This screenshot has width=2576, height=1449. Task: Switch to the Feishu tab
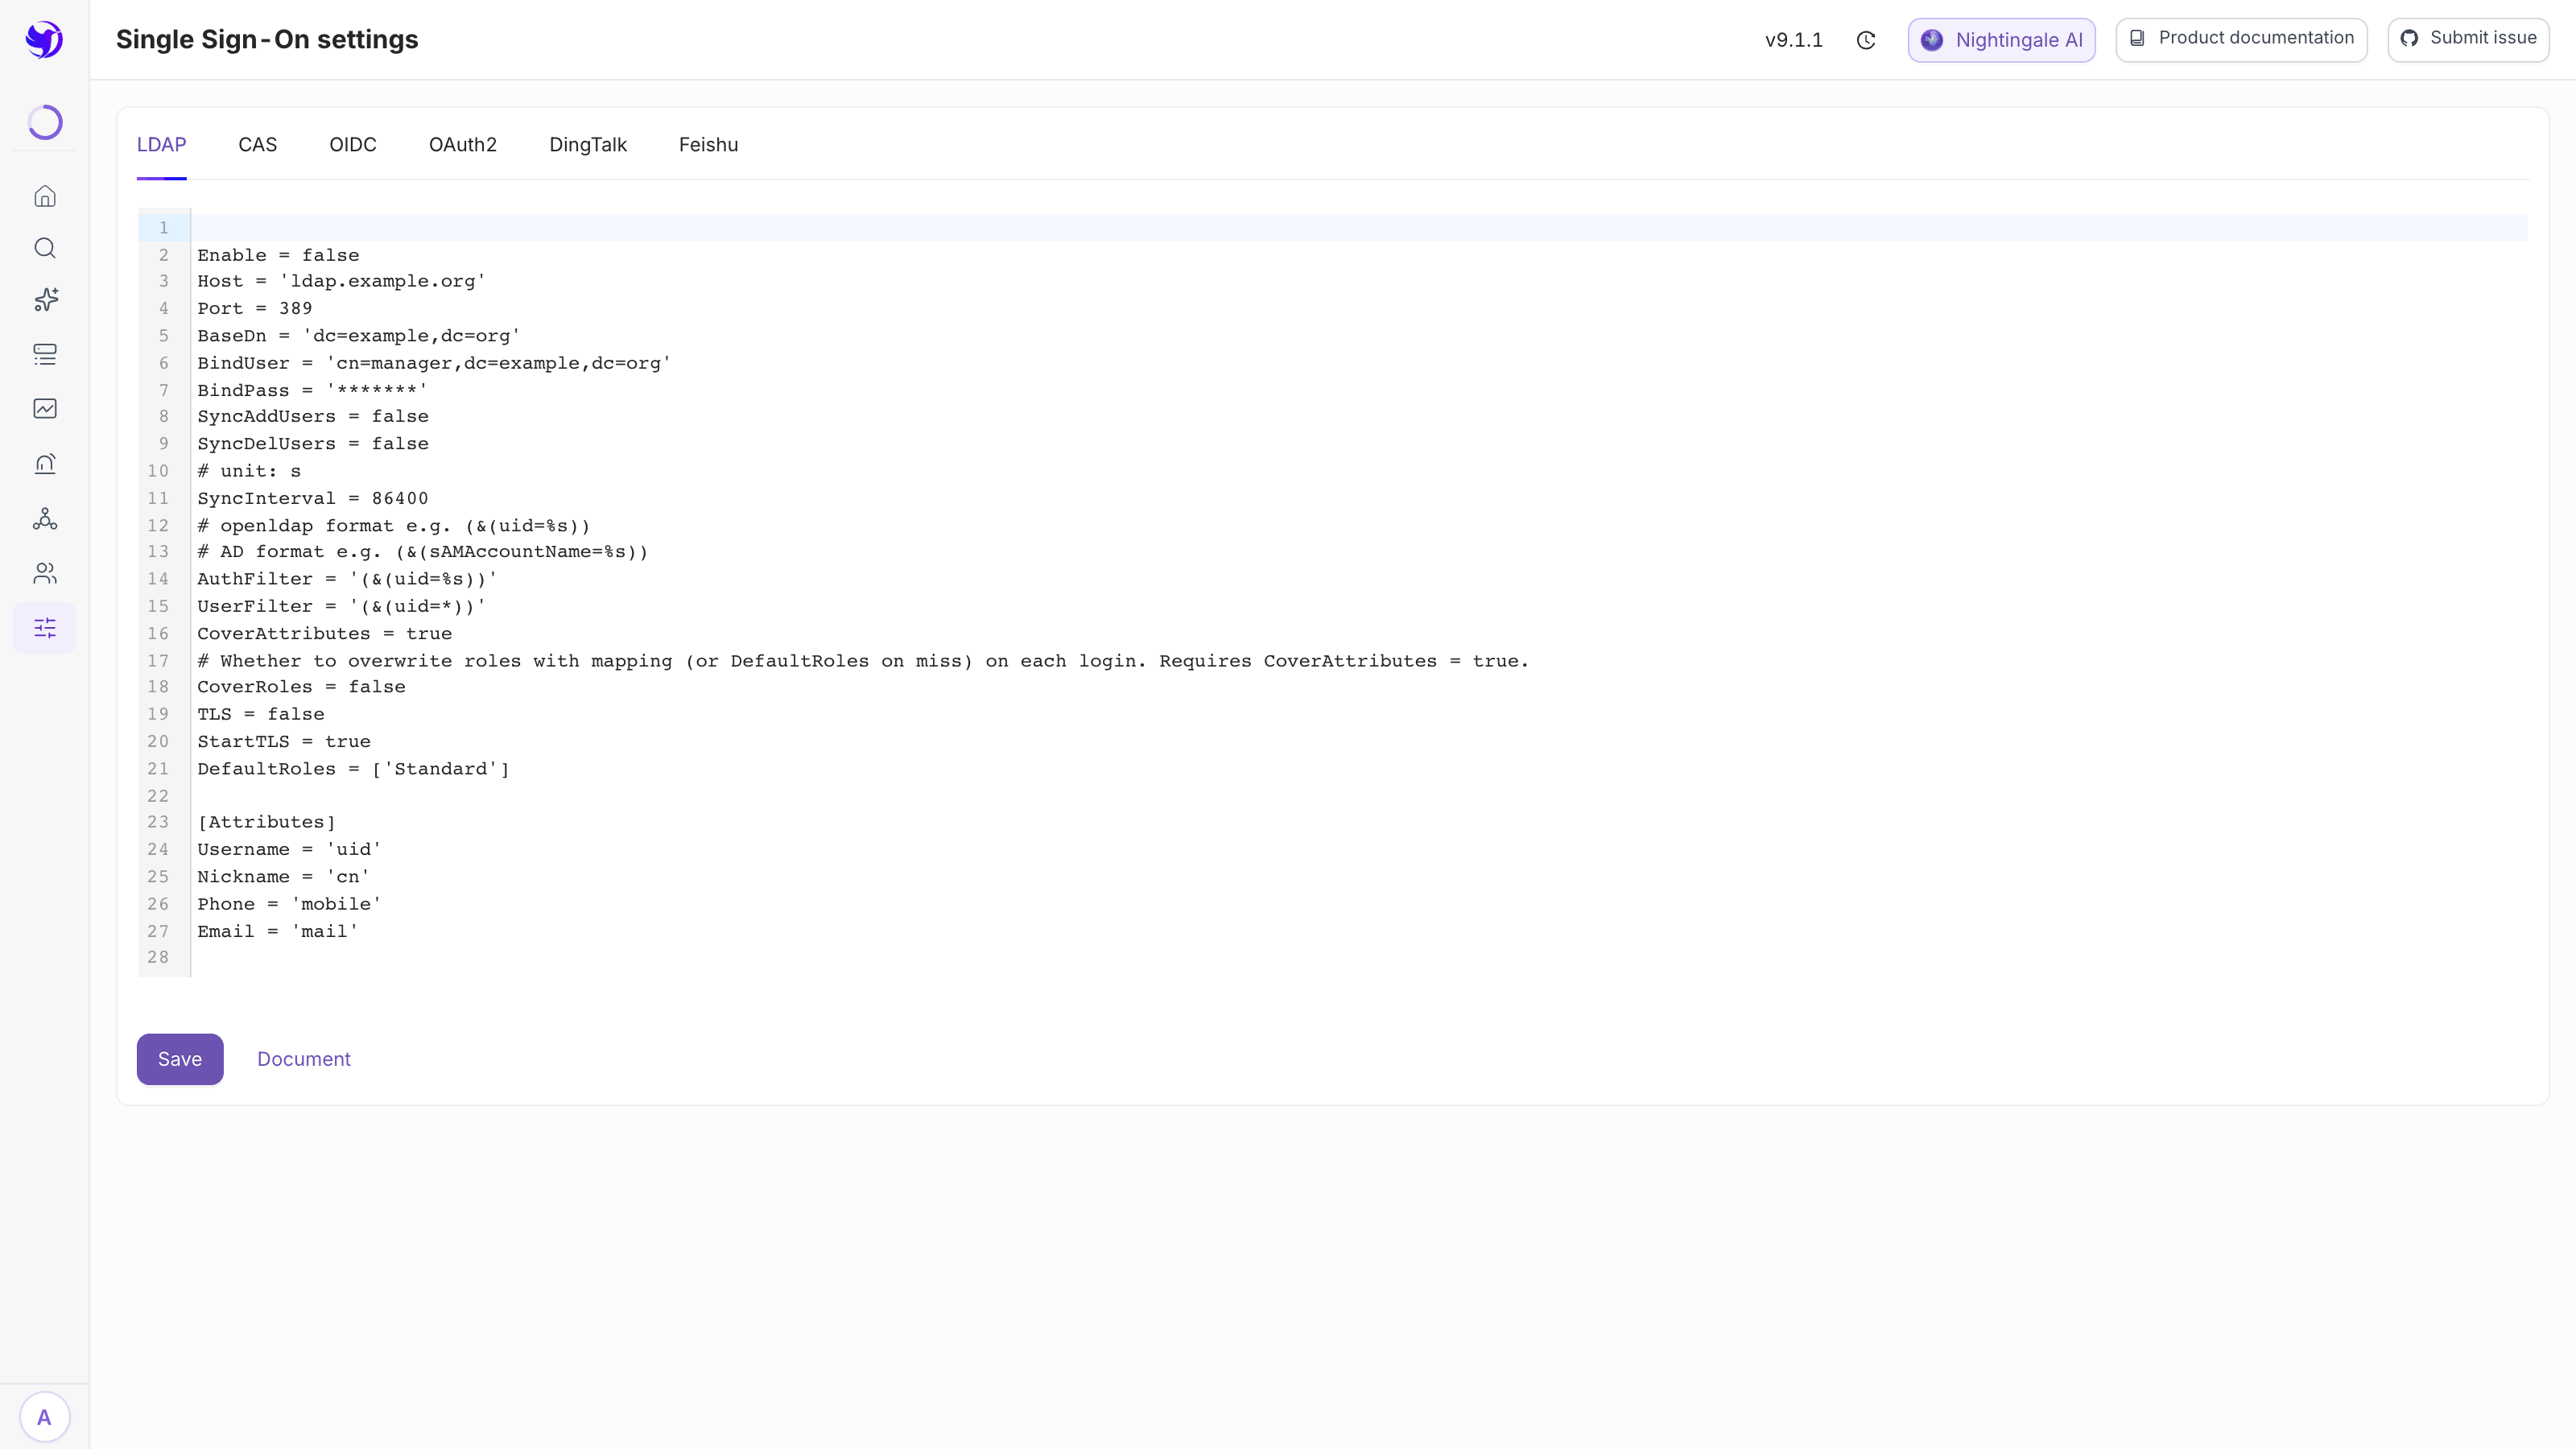click(x=708, y=145)
